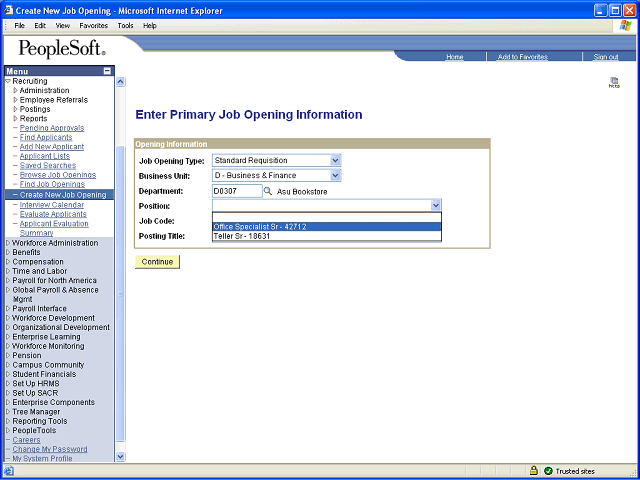Screen dimensions: 640x480
Task: Collapse the Menu panel with the minus icon
Action: 107,71
